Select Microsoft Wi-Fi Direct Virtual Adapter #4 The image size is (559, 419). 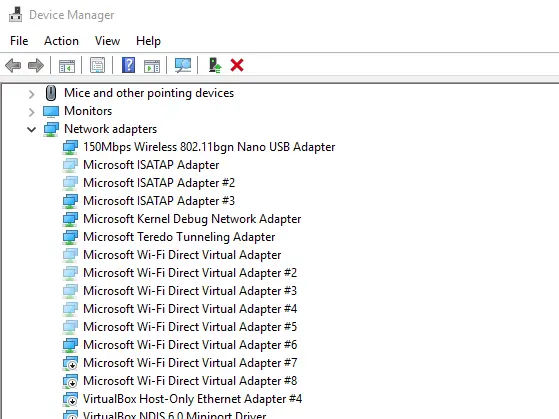point(190,309)
